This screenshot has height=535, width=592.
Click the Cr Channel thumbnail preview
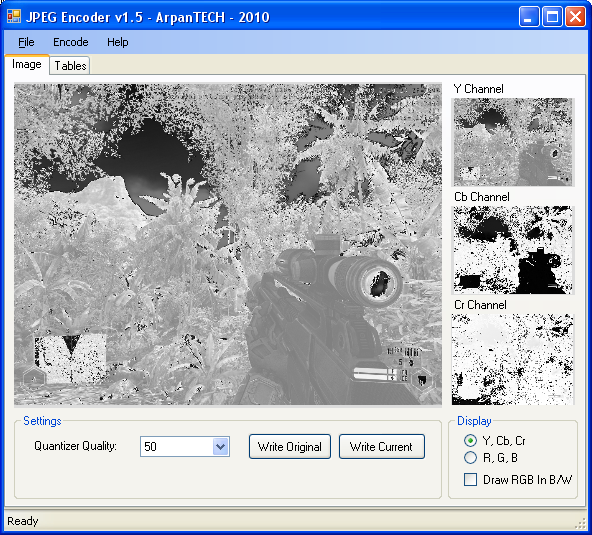[513, 359]
